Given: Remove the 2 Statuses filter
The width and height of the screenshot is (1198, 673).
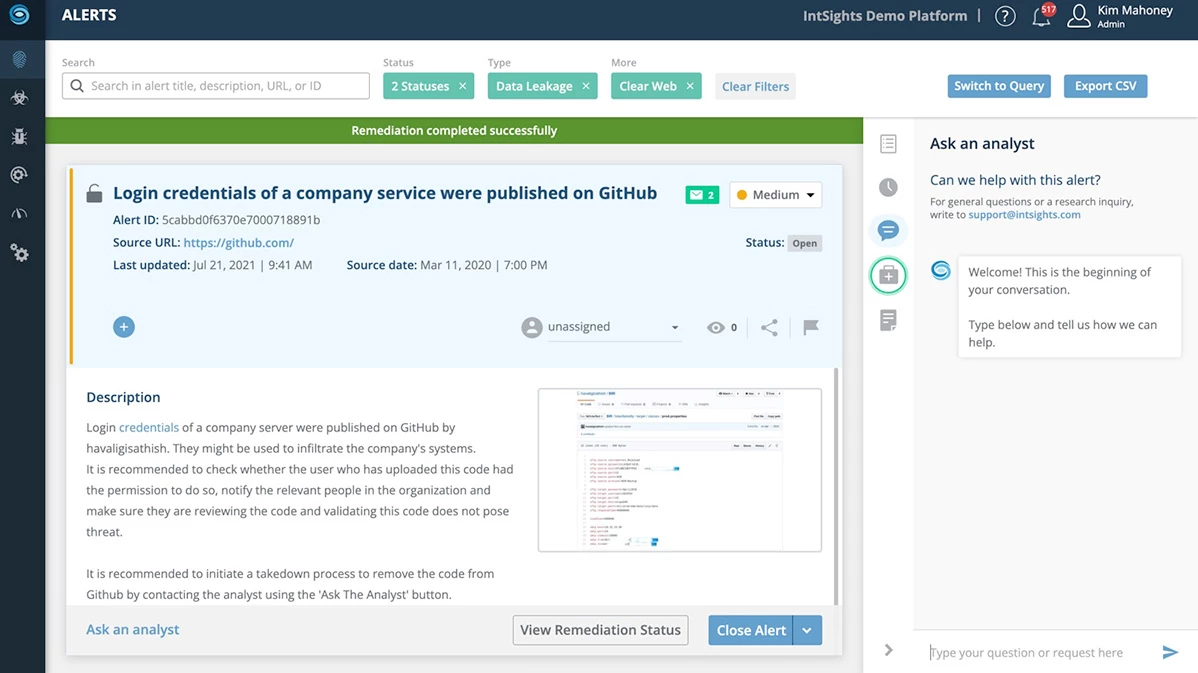Looking at the screenshot, I should click(x=462, y=86).
